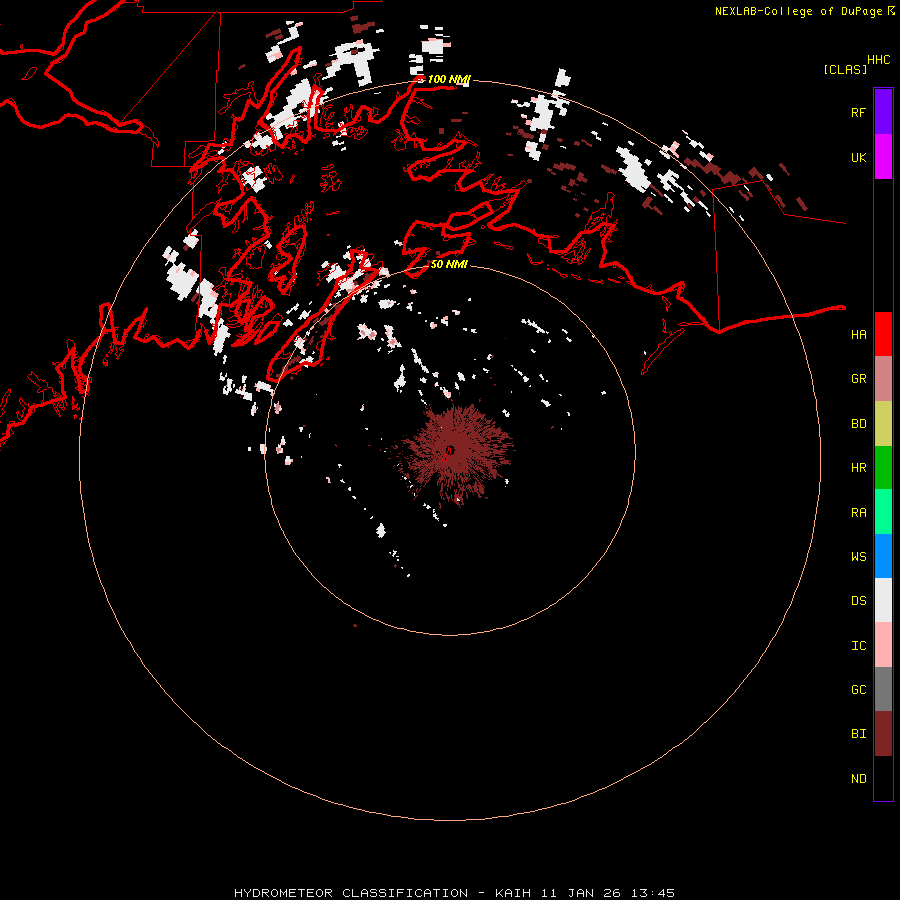Click the HR legend label
This screenshot has width=900, height=900.
[858, 468]
